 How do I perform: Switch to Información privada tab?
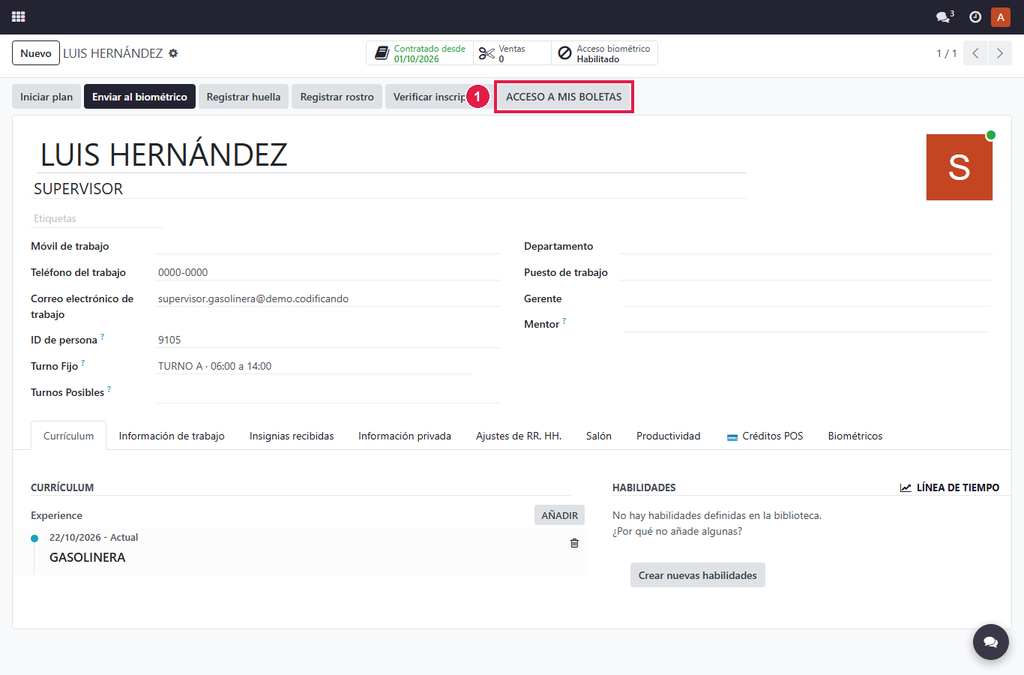point(404,436)
